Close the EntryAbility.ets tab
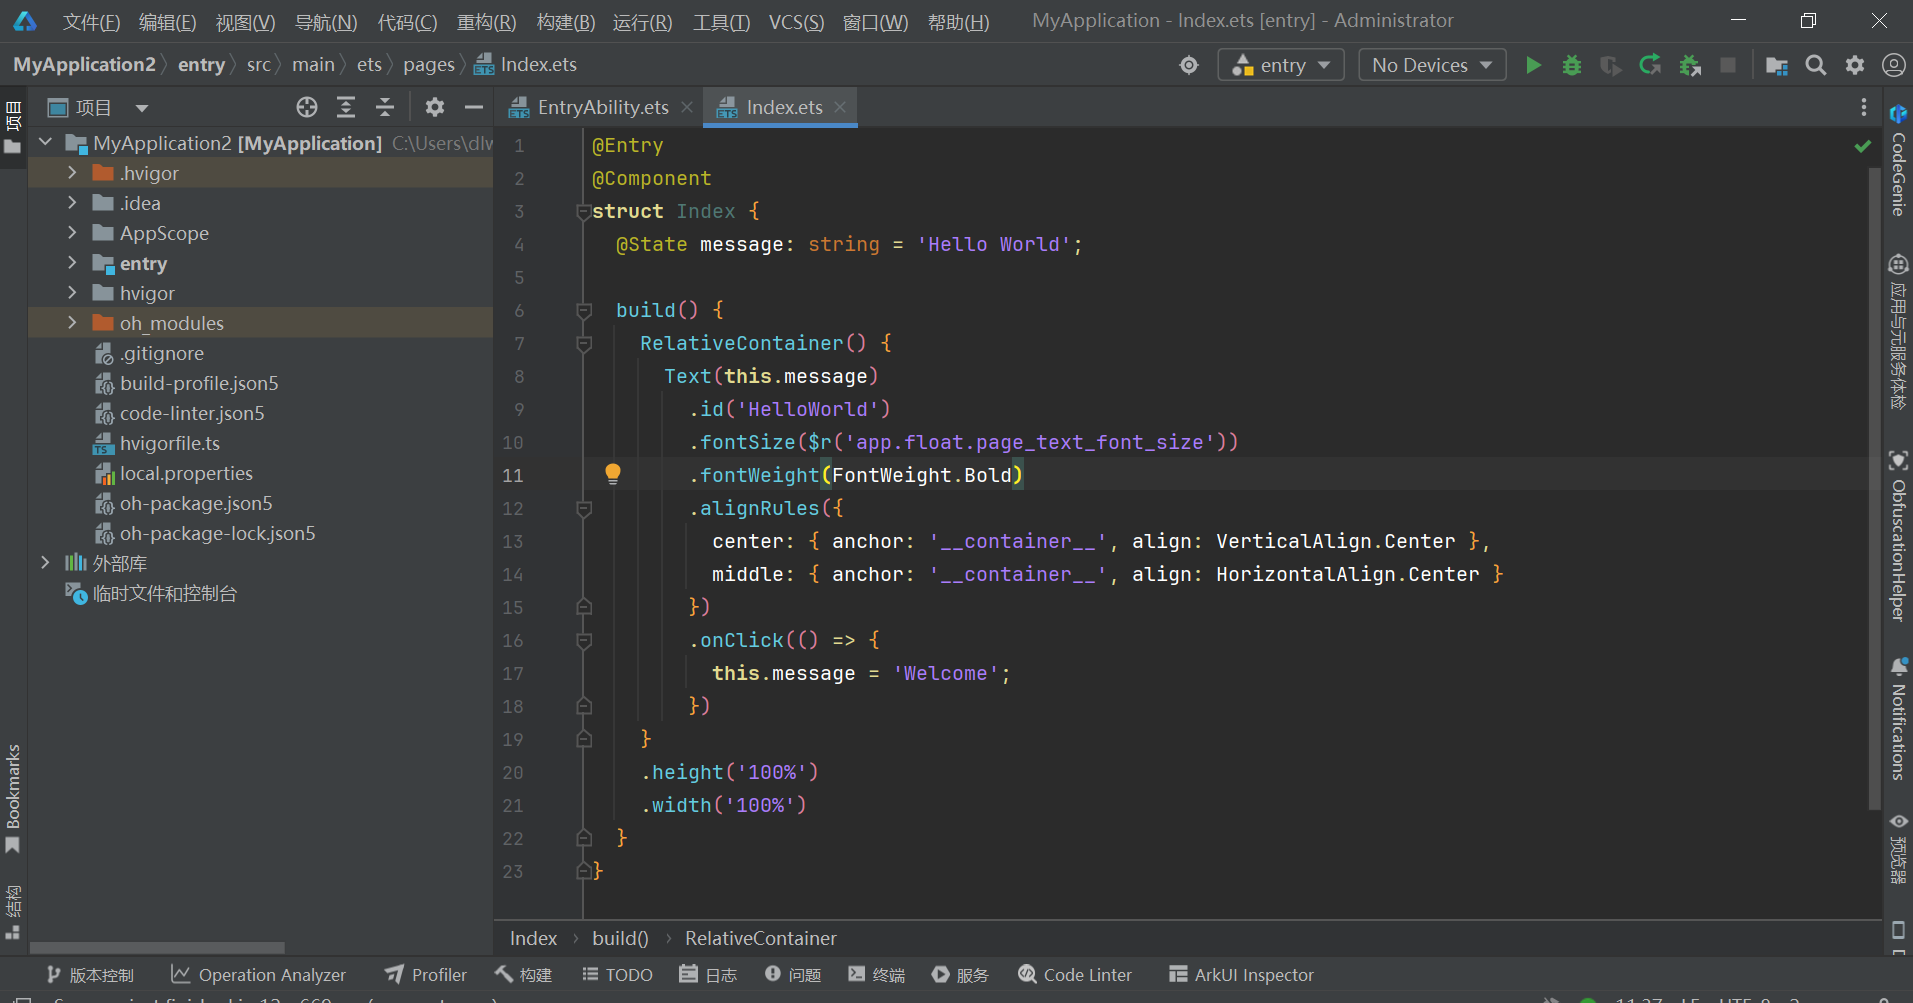 coord(687,107)
